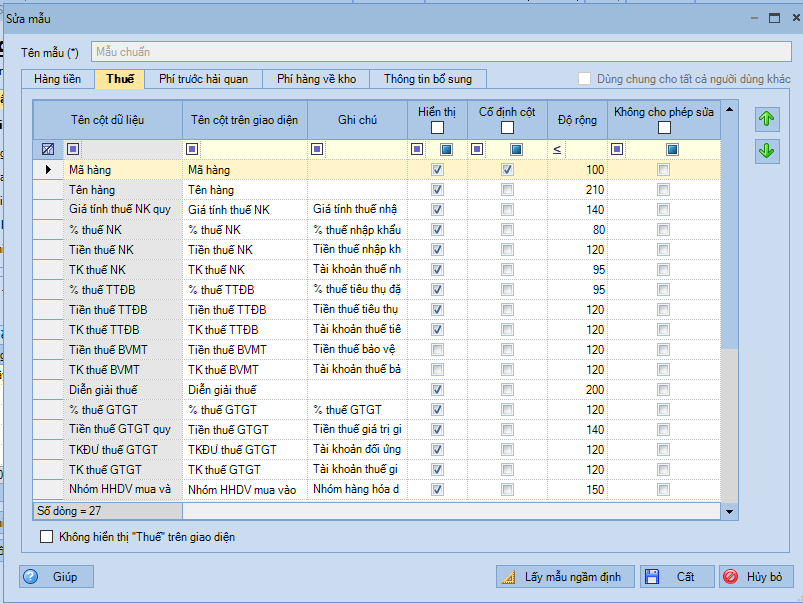The width and height of the screenshot is (803, 604).
Task: Click scrollbar down arrow of the grid
Action: (729, 512)
